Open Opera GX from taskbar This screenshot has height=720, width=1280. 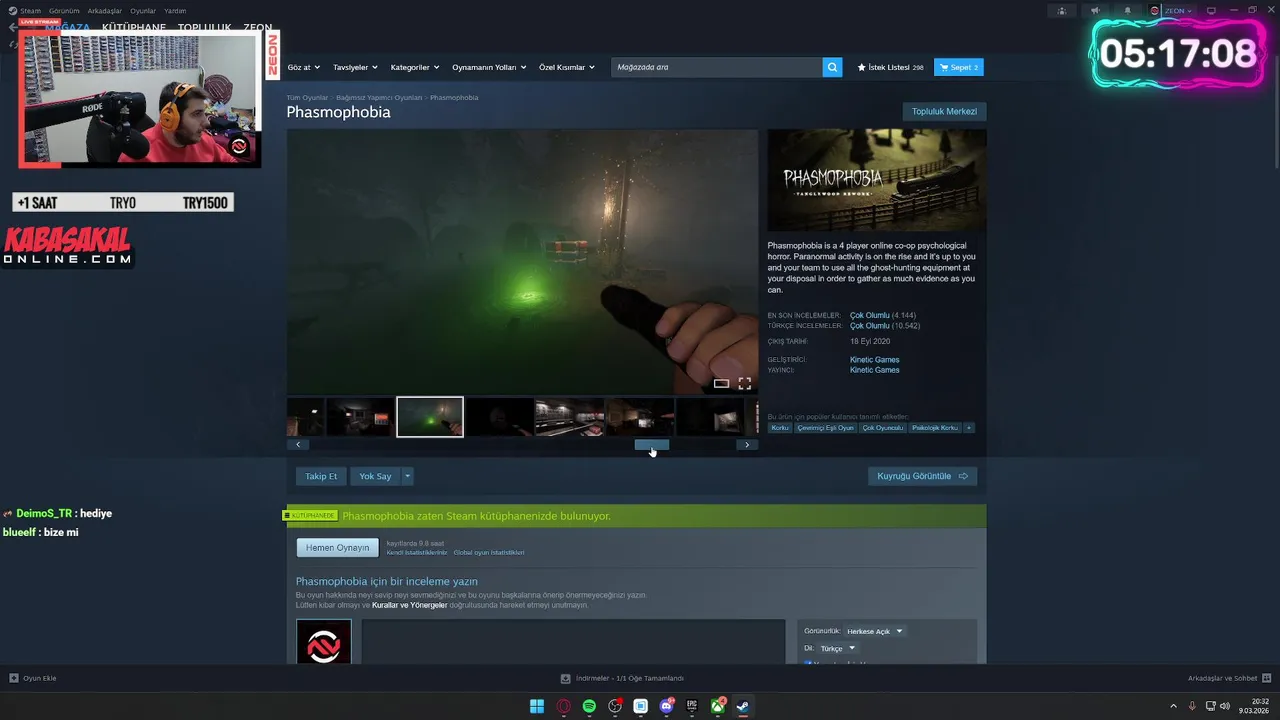[563, 706]
